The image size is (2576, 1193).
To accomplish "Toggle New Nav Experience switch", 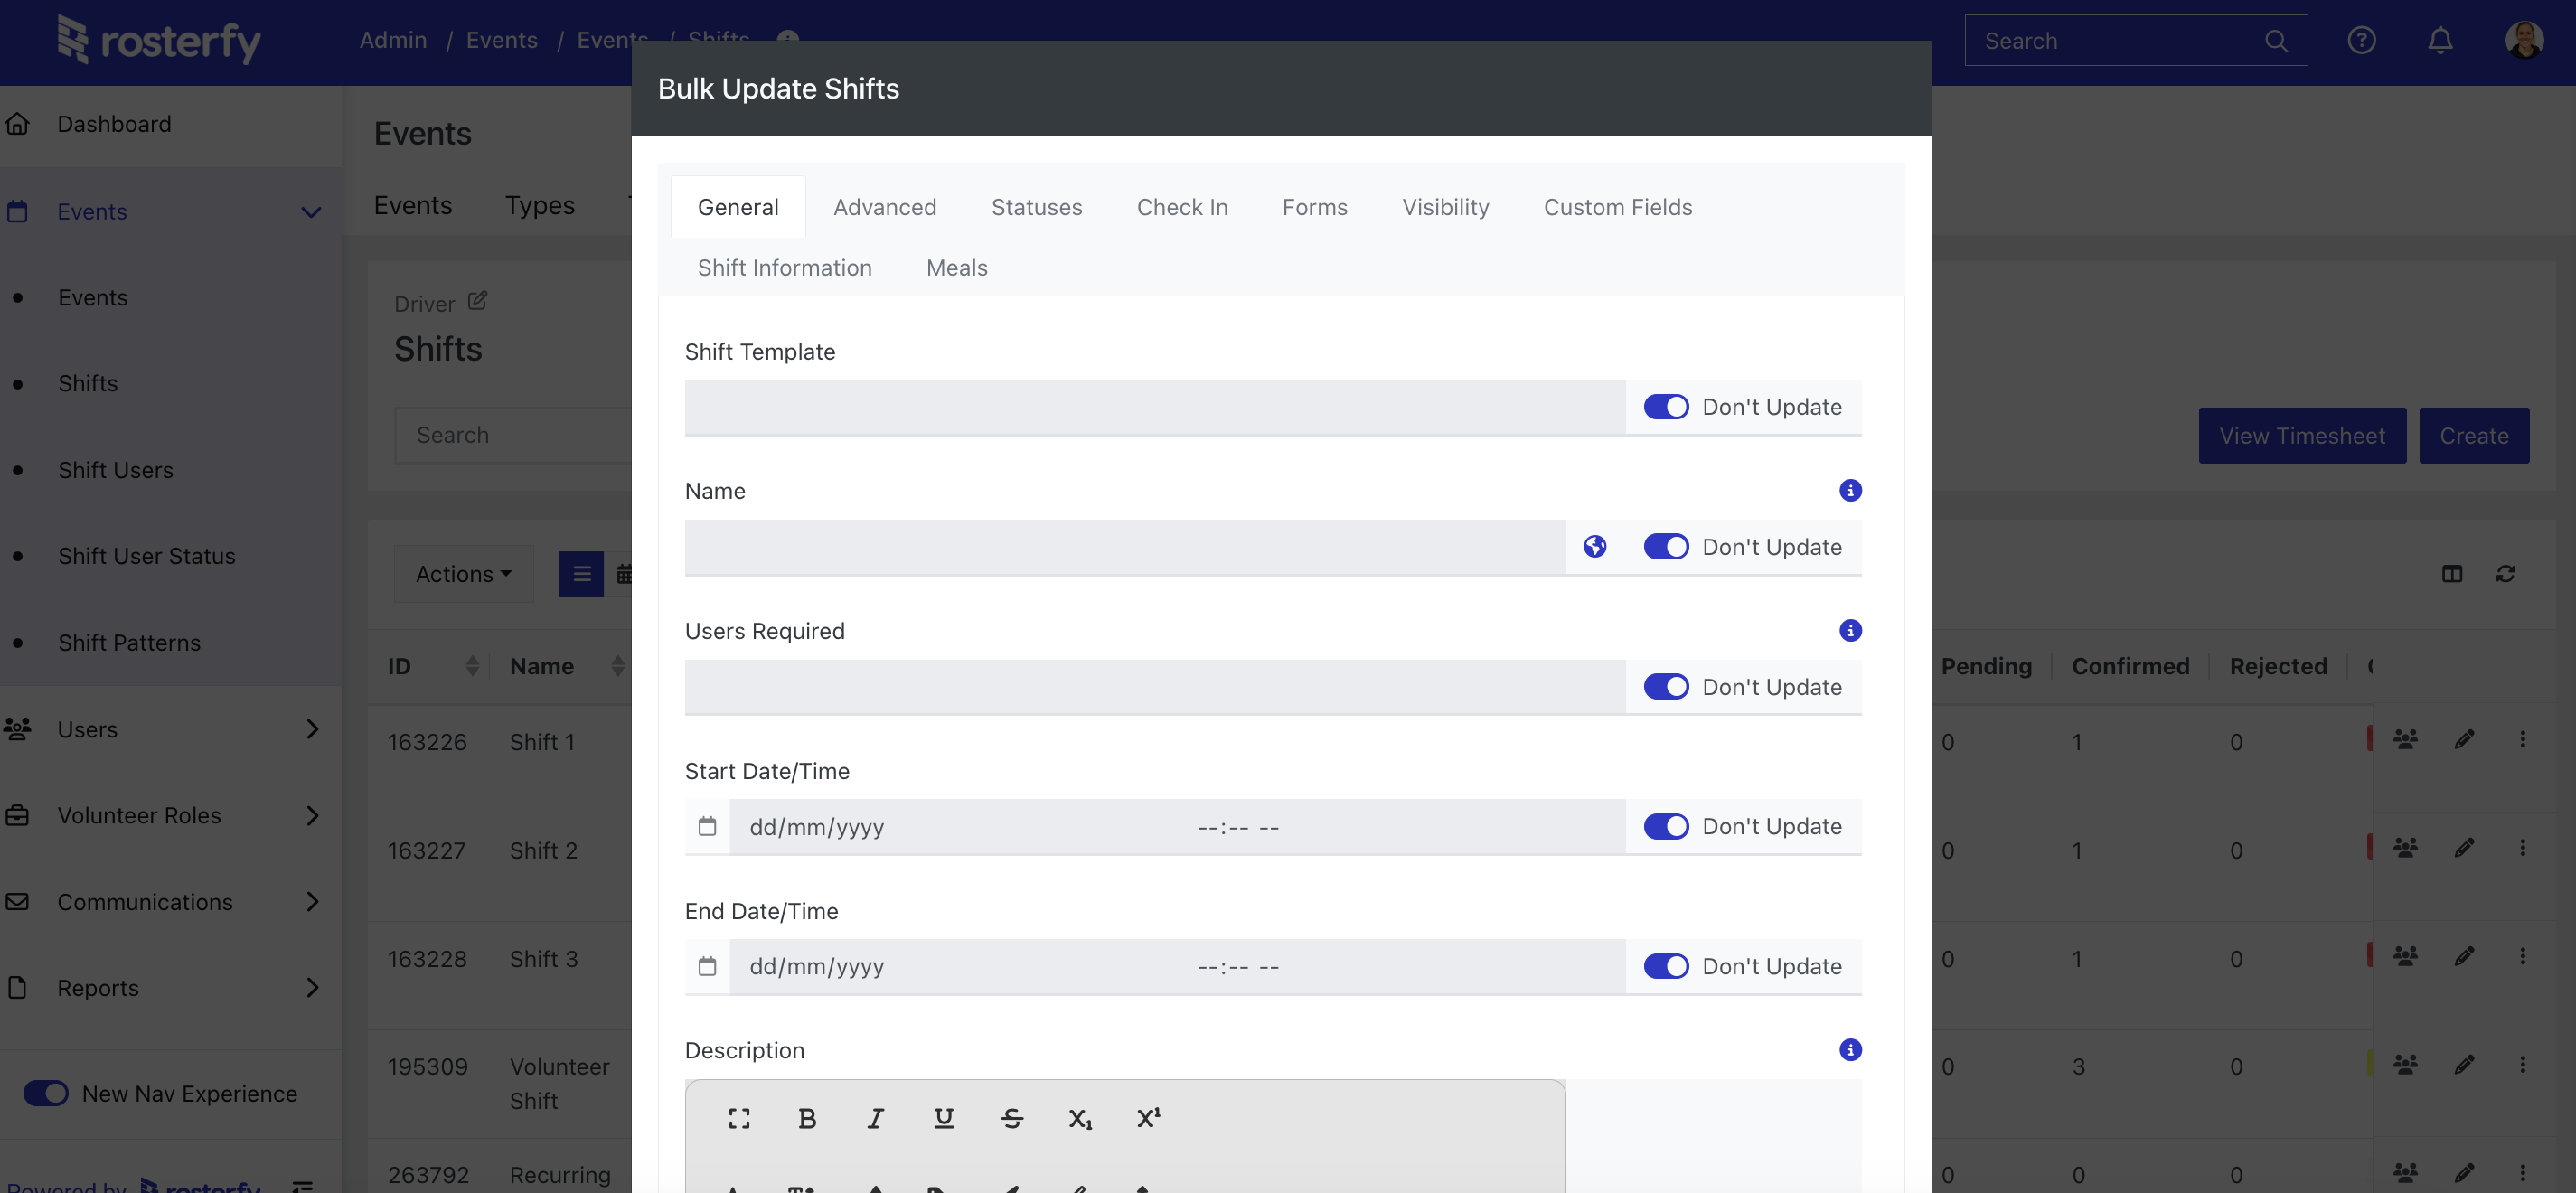I will click(46, 1093).
